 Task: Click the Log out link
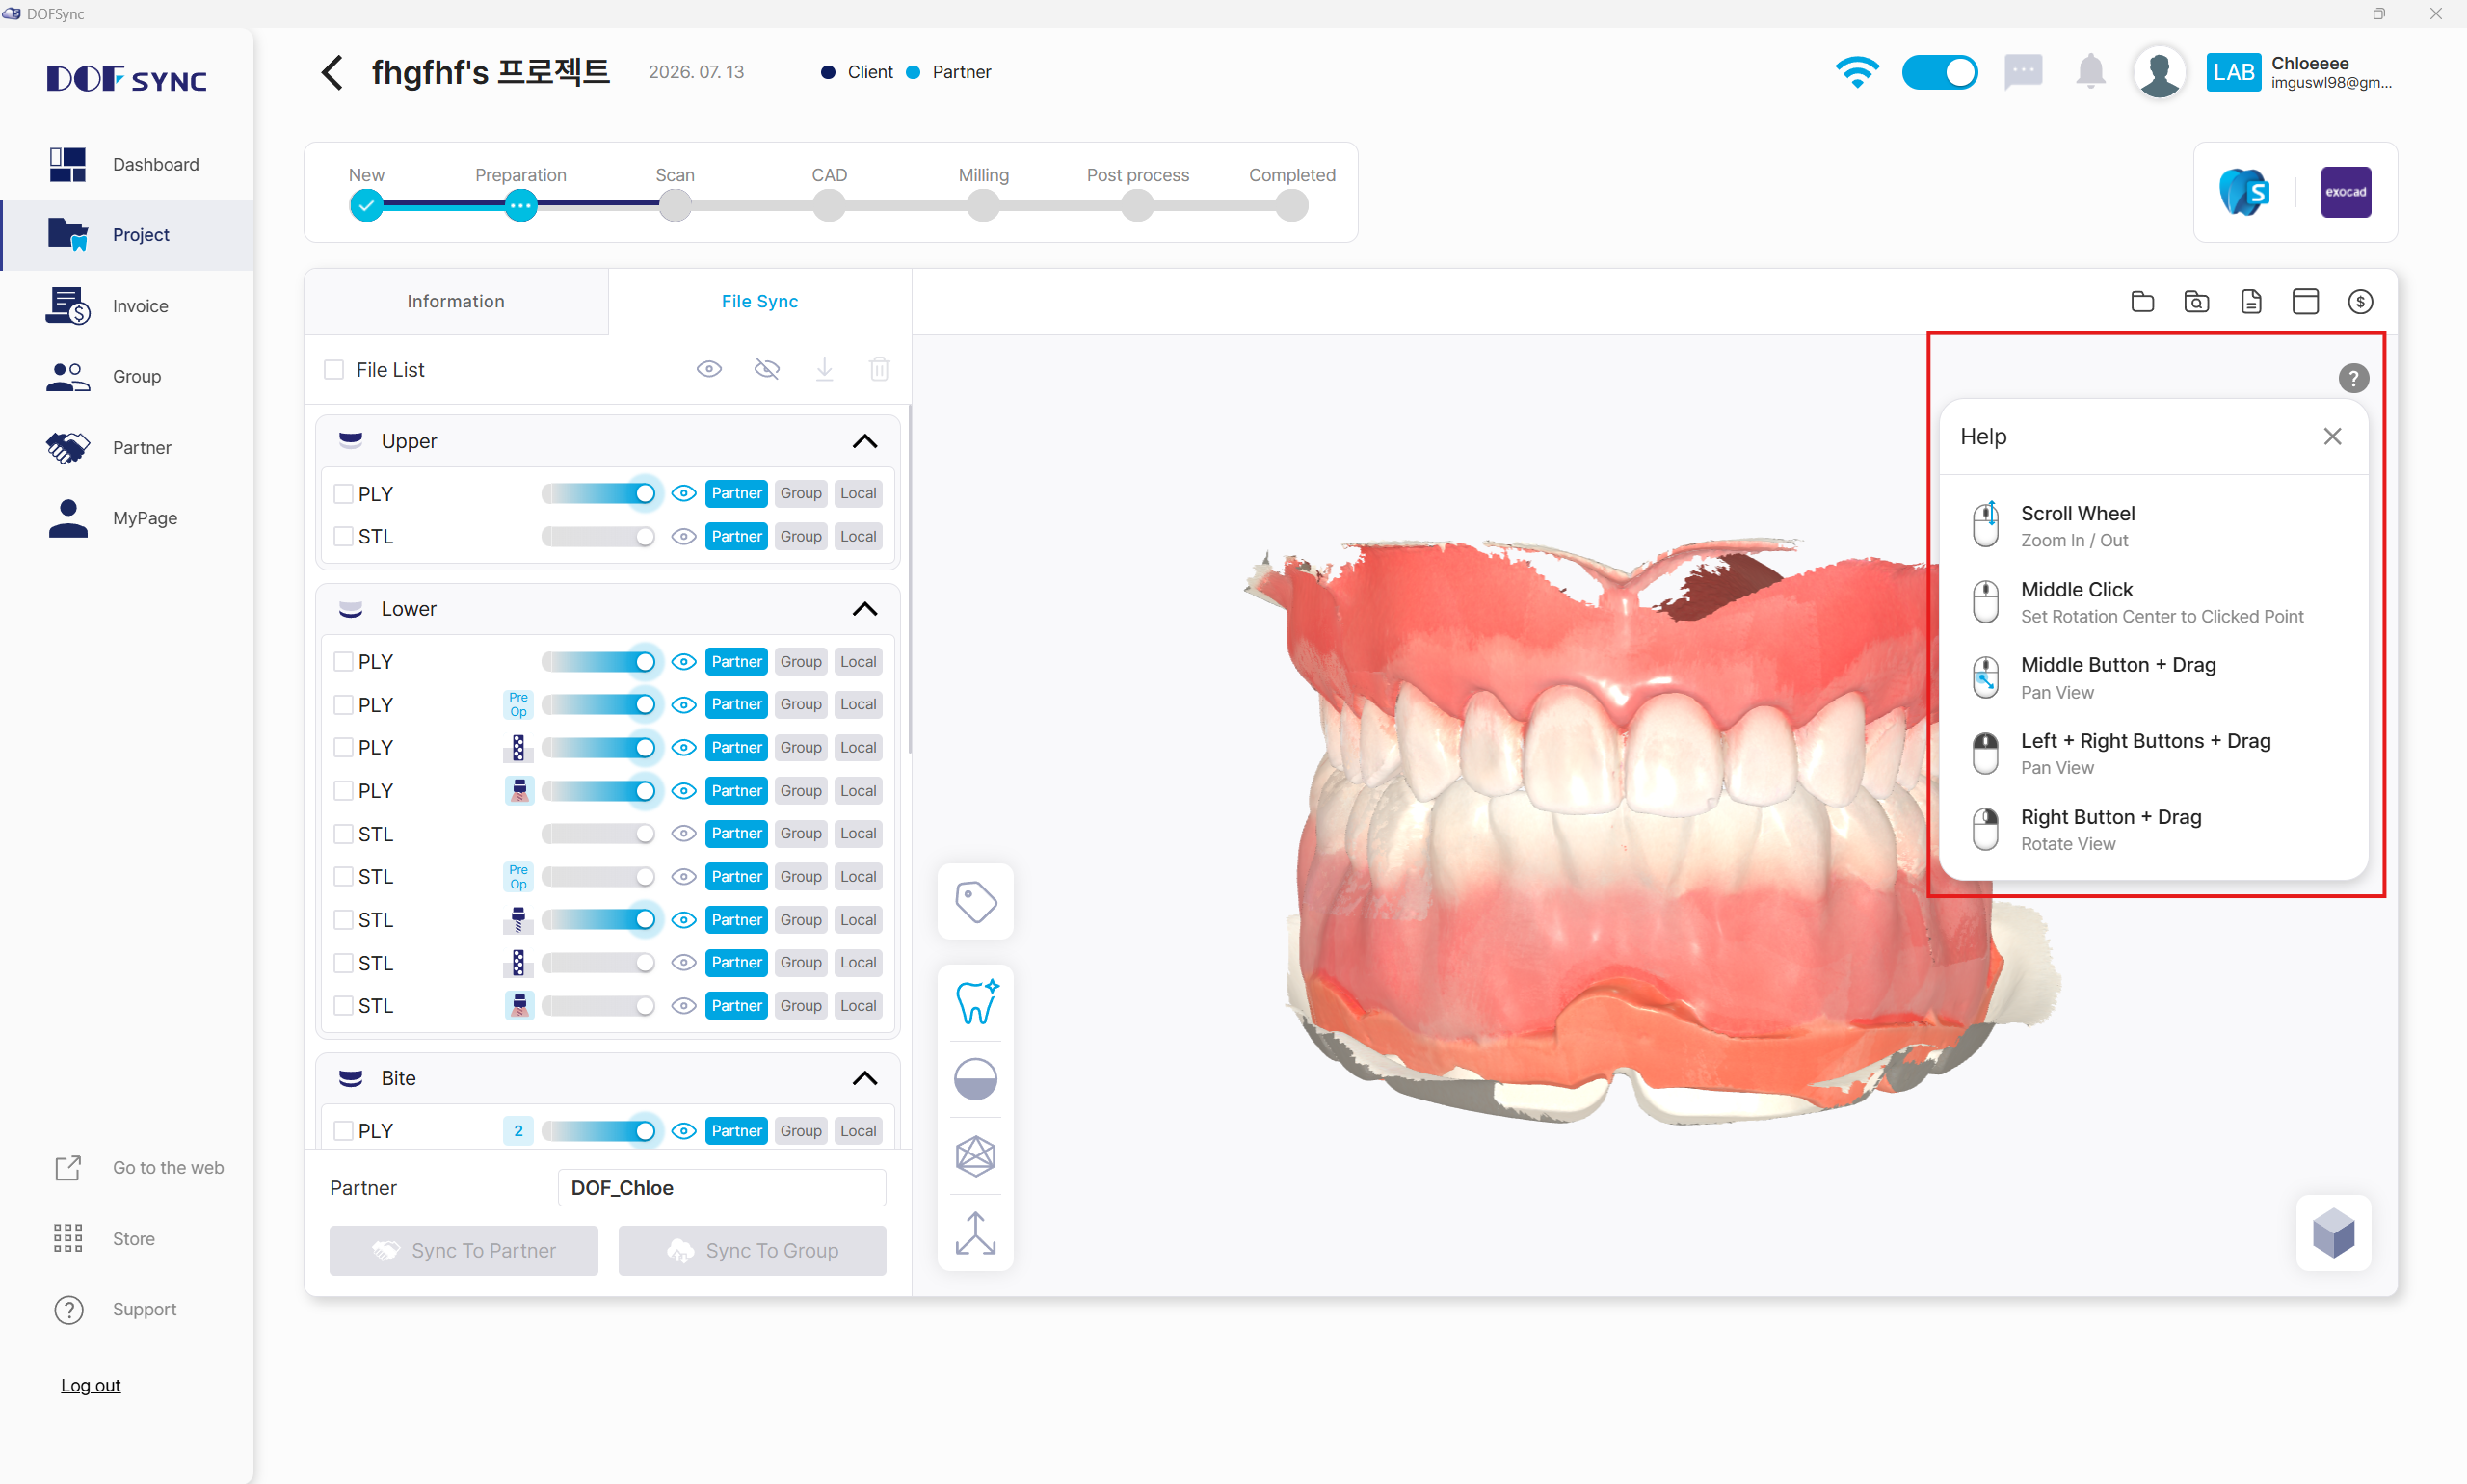pos(90,1385)
